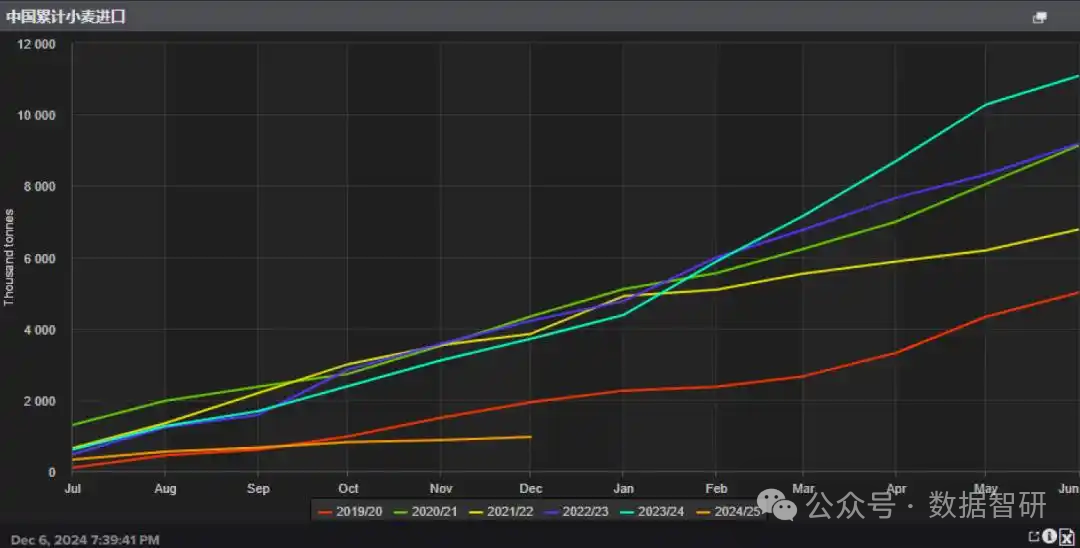Click the orange 2024/25 line endpoint at Dec
The height and width of the screenshot is (548, 1080).
click(530, 436)
